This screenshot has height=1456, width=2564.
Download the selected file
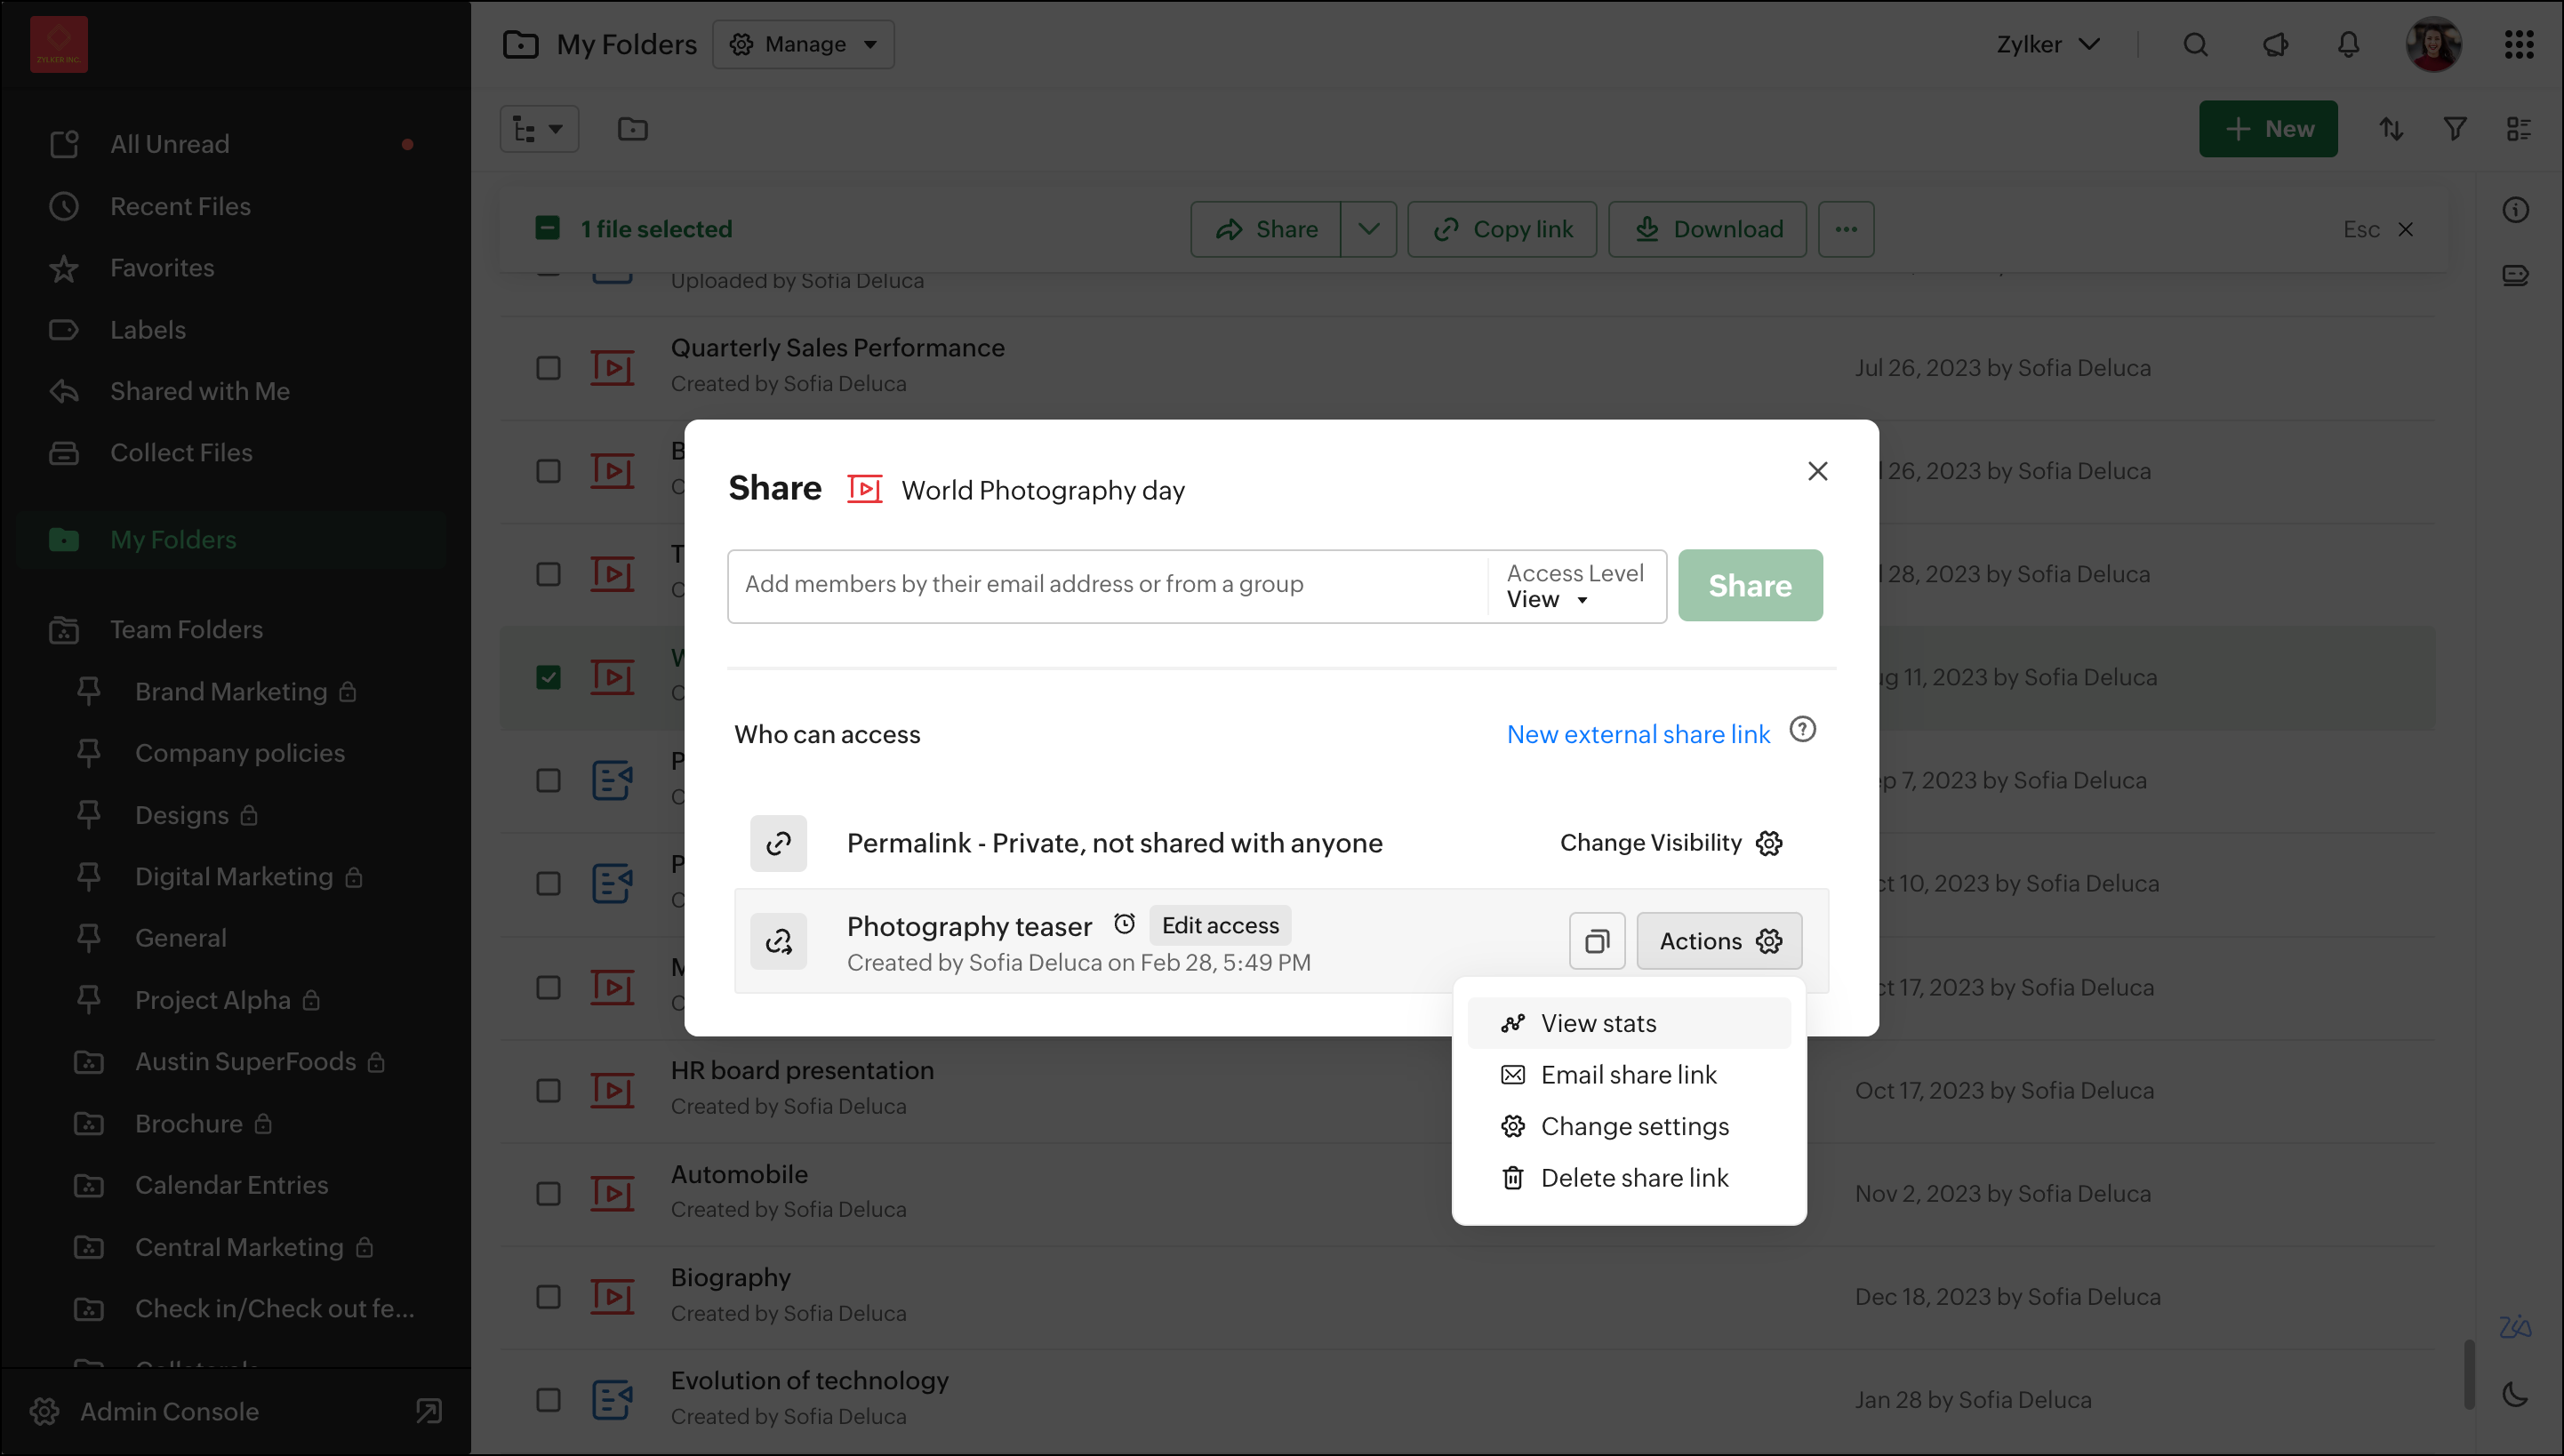pos(1707,229)
